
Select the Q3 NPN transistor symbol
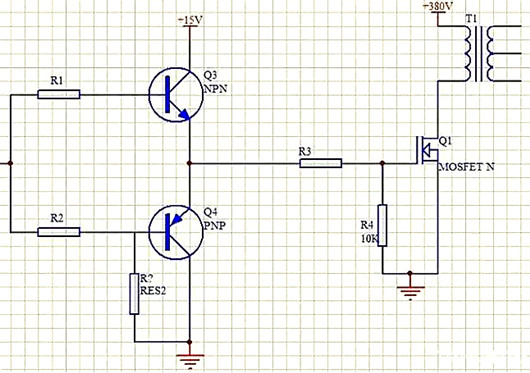coord(176,95)
